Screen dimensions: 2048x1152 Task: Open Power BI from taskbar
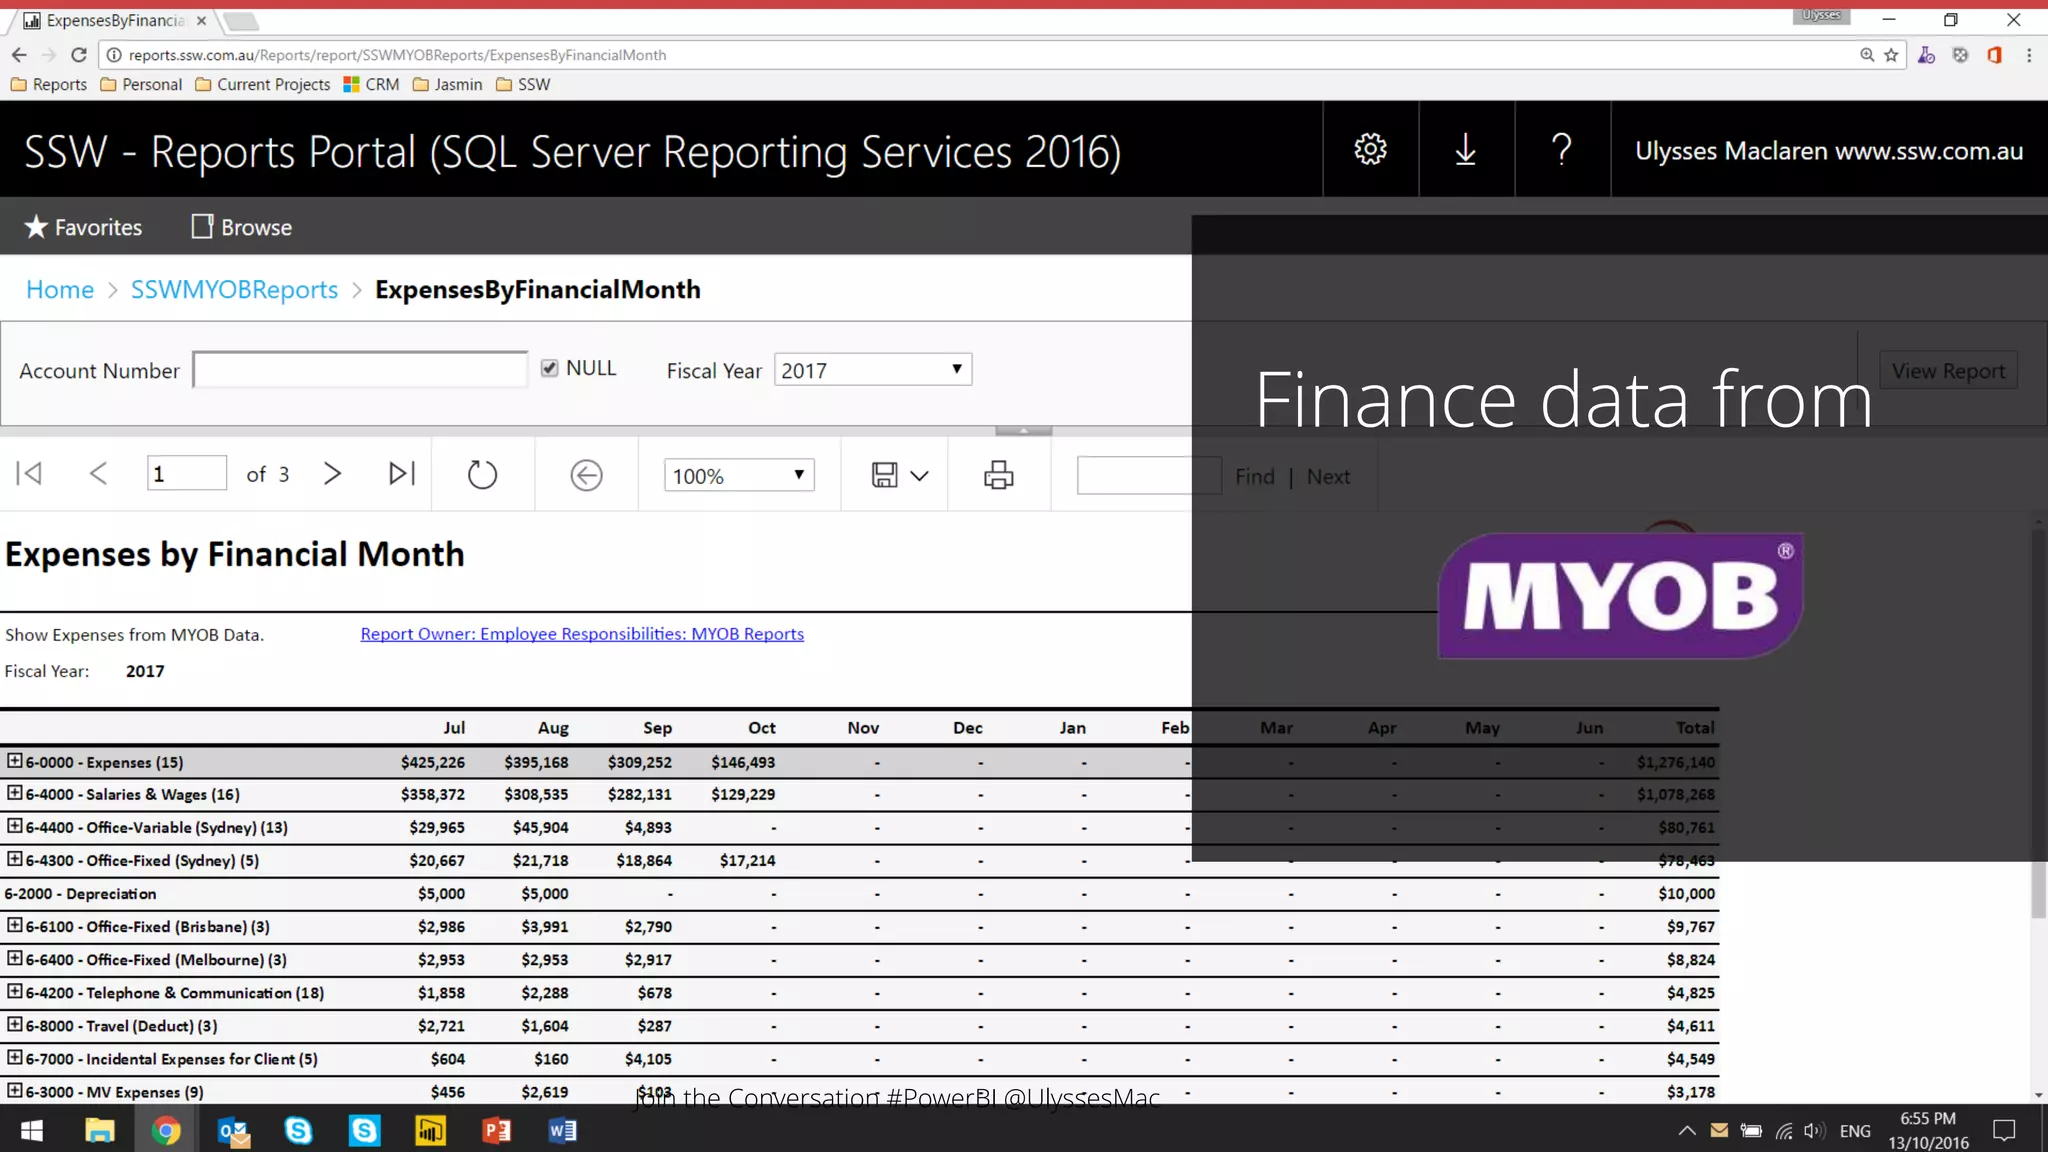click(430, 1130)
